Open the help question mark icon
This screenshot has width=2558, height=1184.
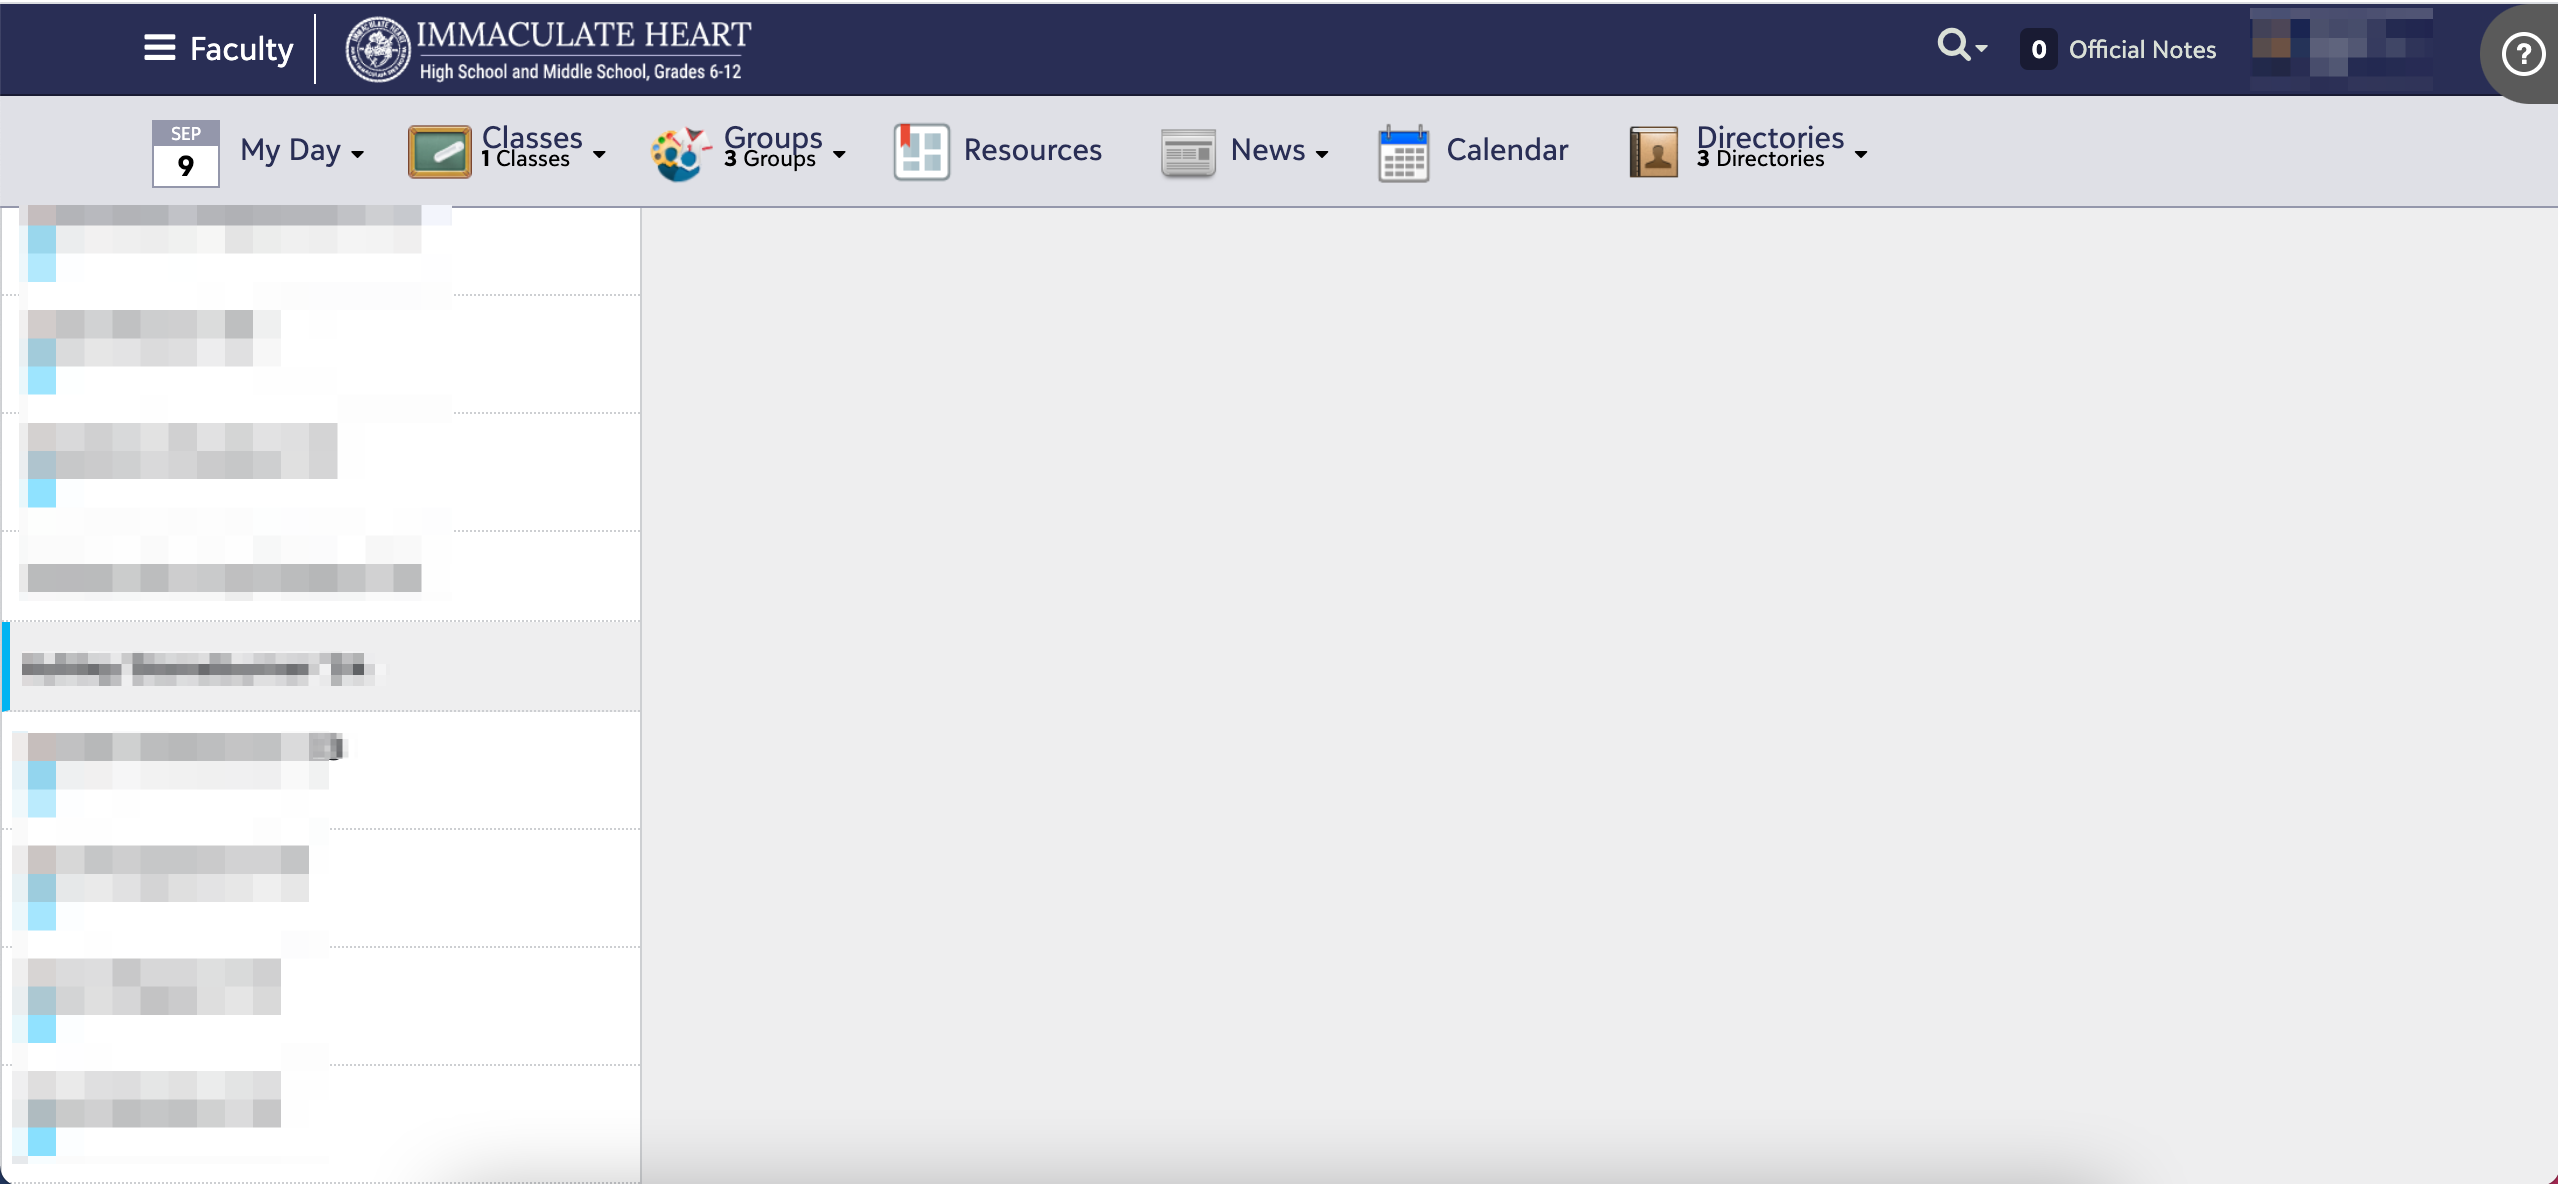pyautogui.click(x=2522, y=54)
